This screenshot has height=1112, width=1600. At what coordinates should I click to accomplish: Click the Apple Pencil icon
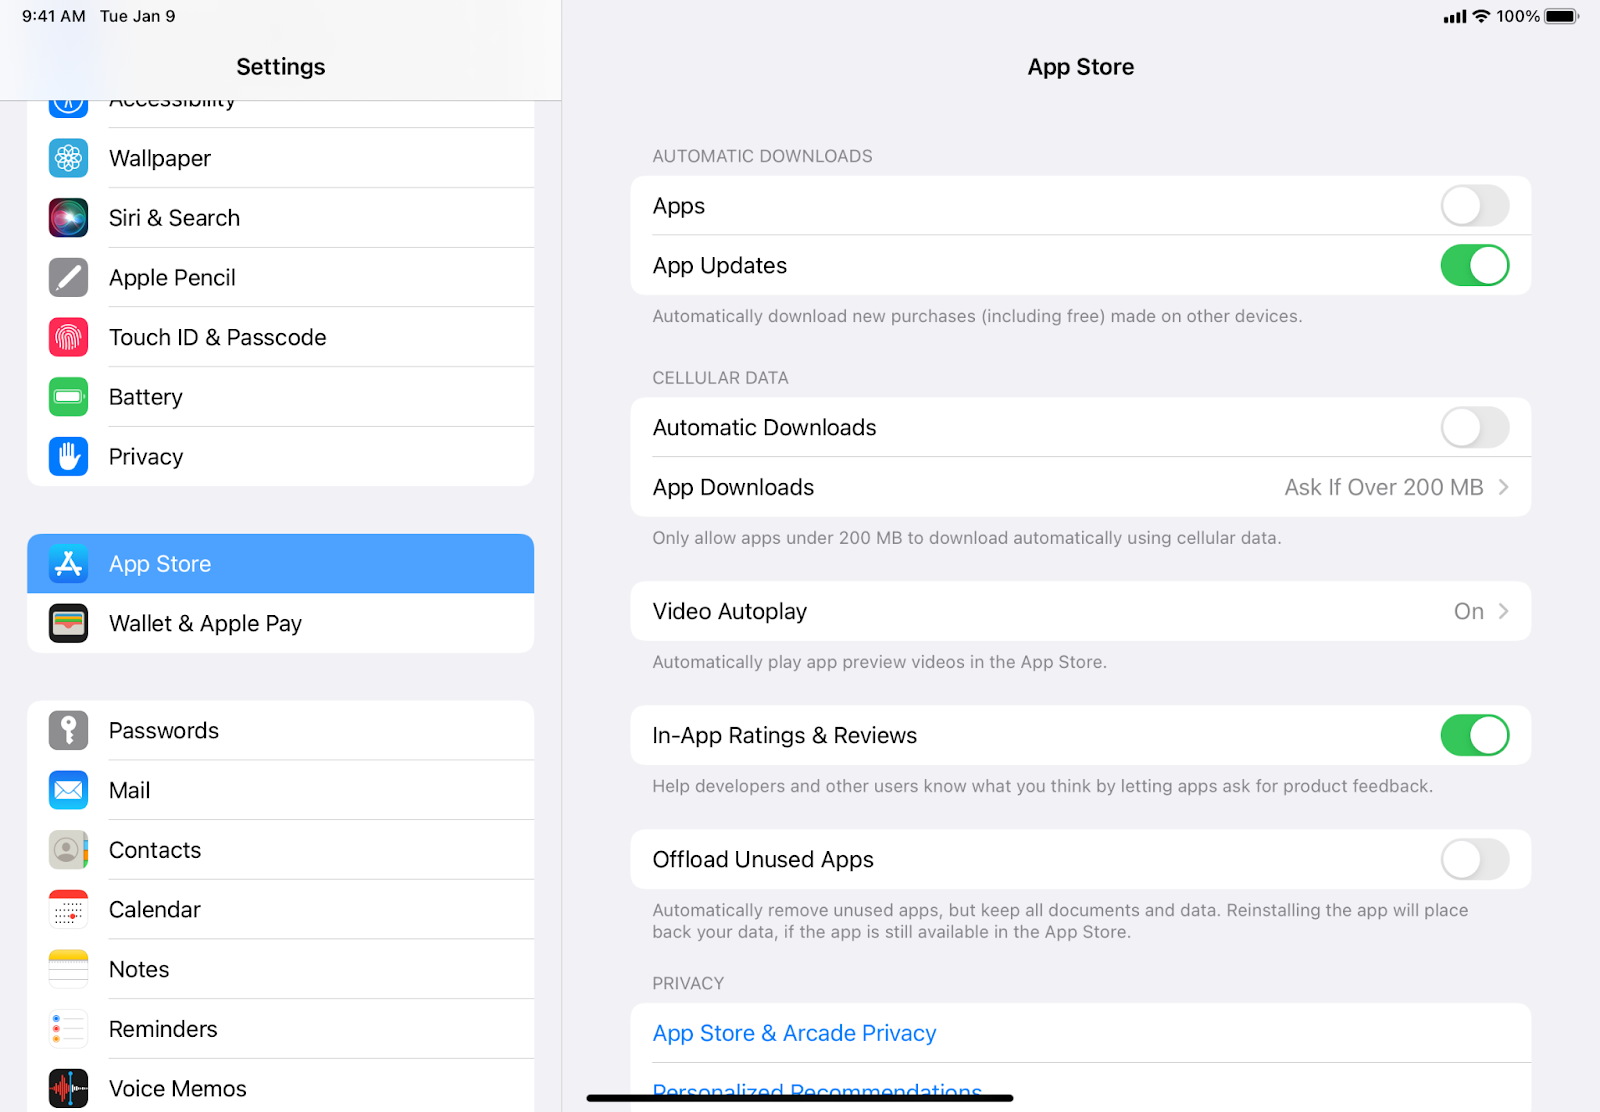[68, 278]
